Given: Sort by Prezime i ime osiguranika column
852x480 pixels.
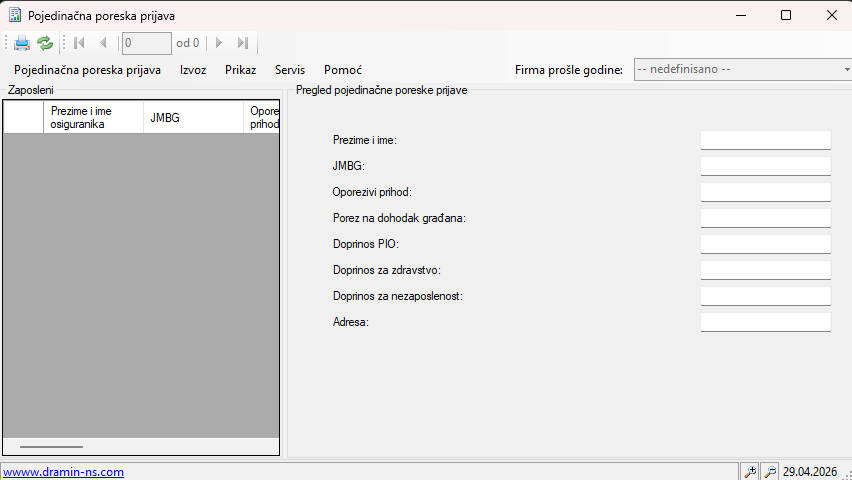Looking at the screenshot, I should click(x=93, y=117).
